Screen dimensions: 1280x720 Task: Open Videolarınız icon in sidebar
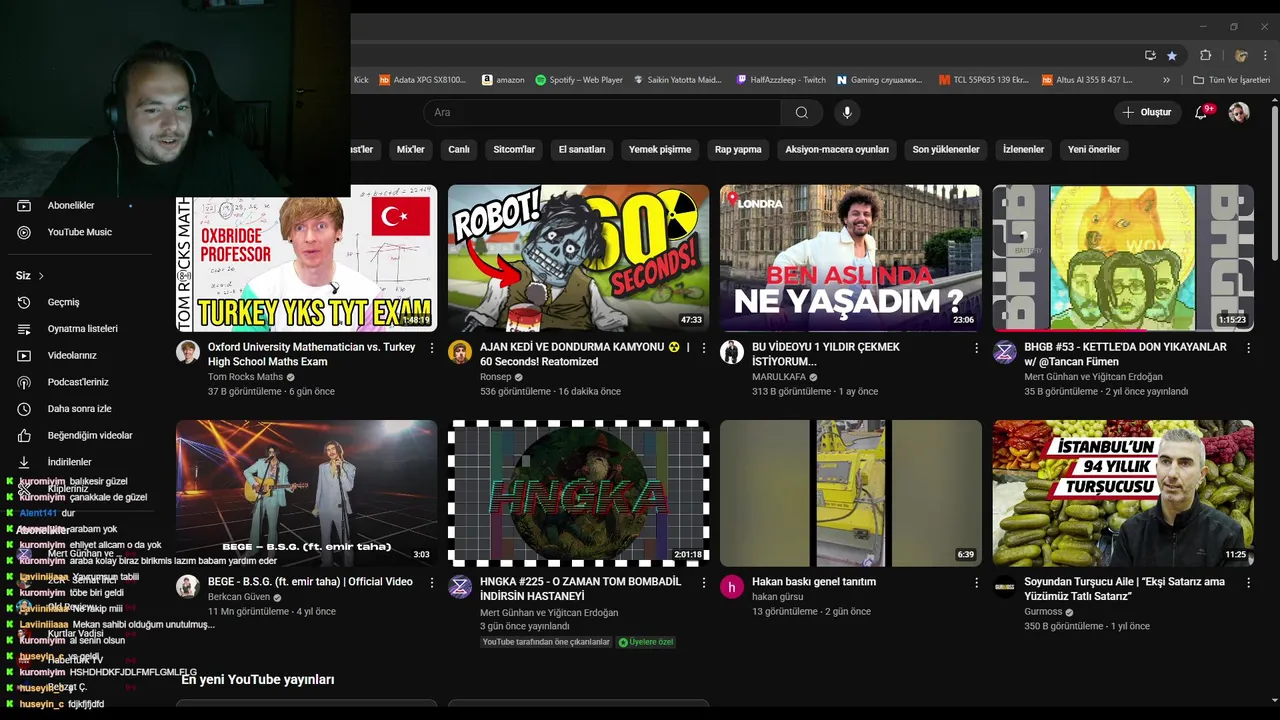24,355
